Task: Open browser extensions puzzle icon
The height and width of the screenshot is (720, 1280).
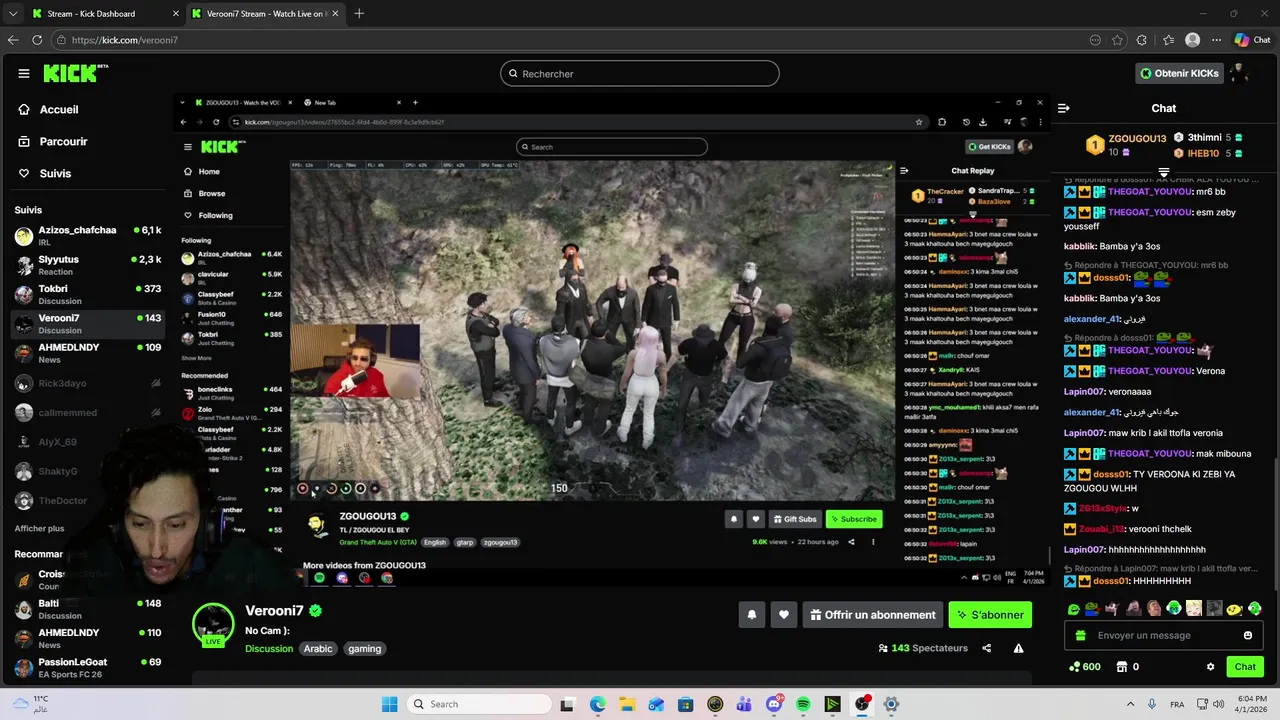Action: pyautogui.click(x=1142, y=40)
